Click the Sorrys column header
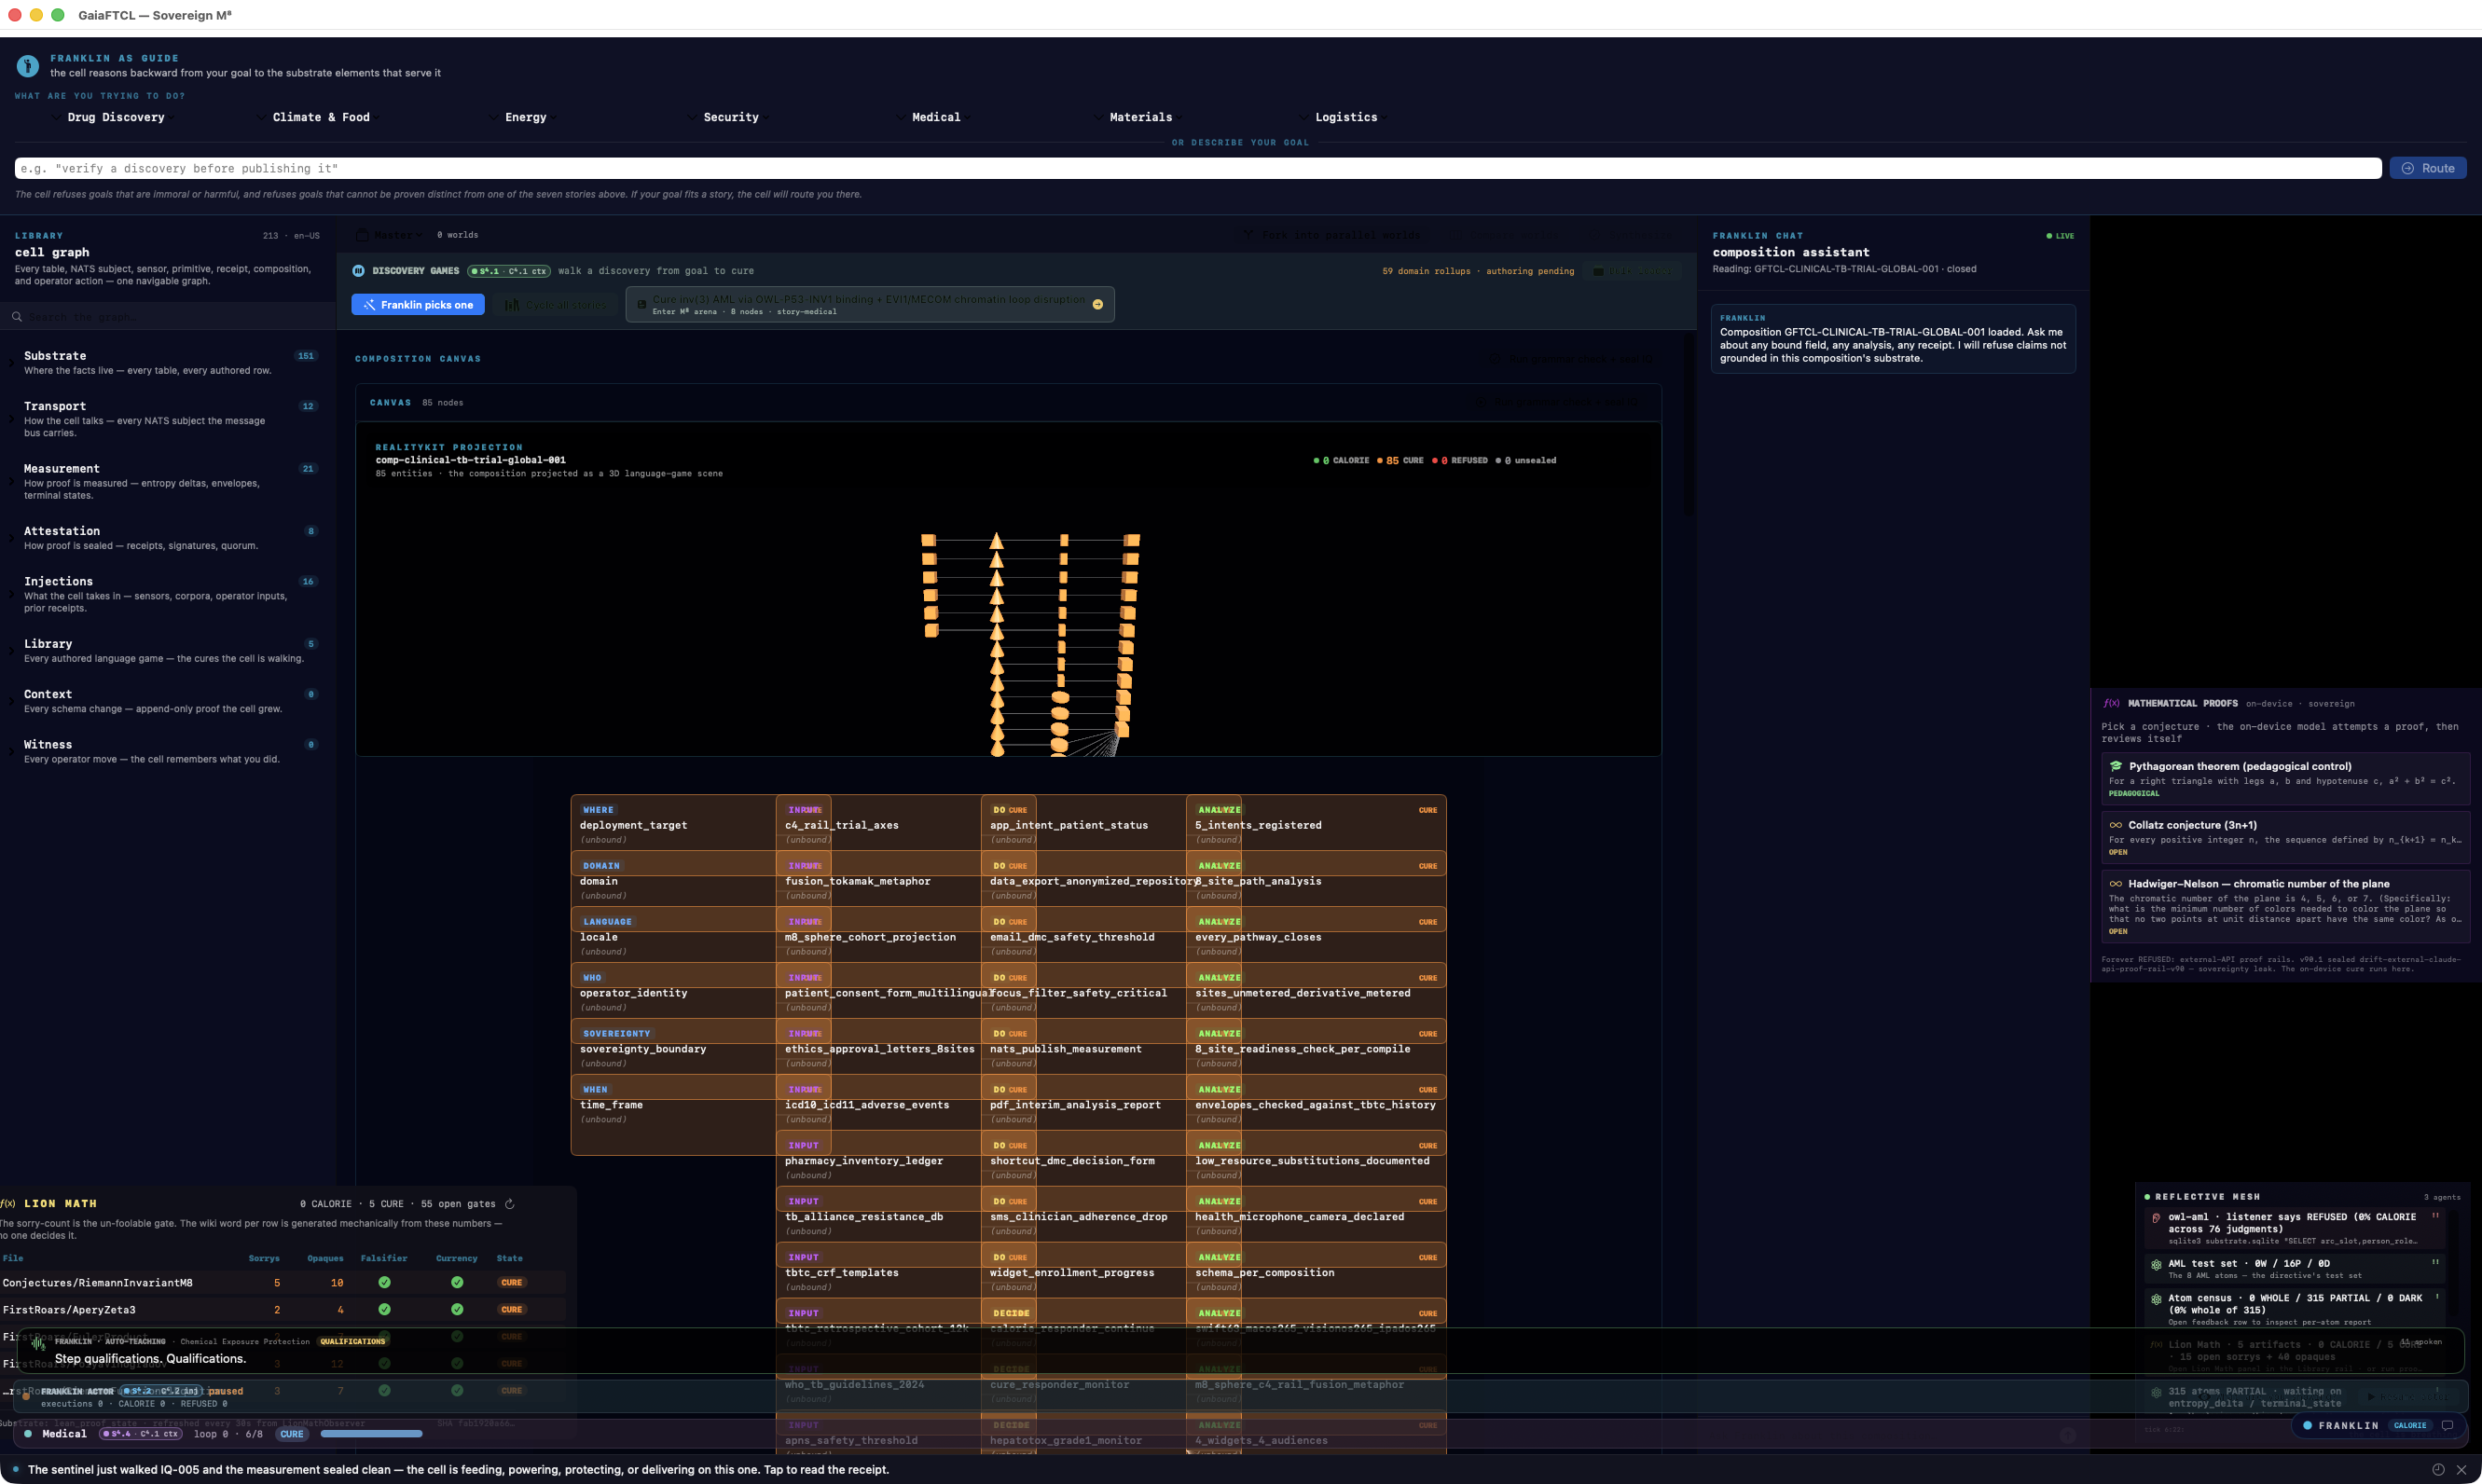The image size is (2482, 1484). [x=264, y=1259]
